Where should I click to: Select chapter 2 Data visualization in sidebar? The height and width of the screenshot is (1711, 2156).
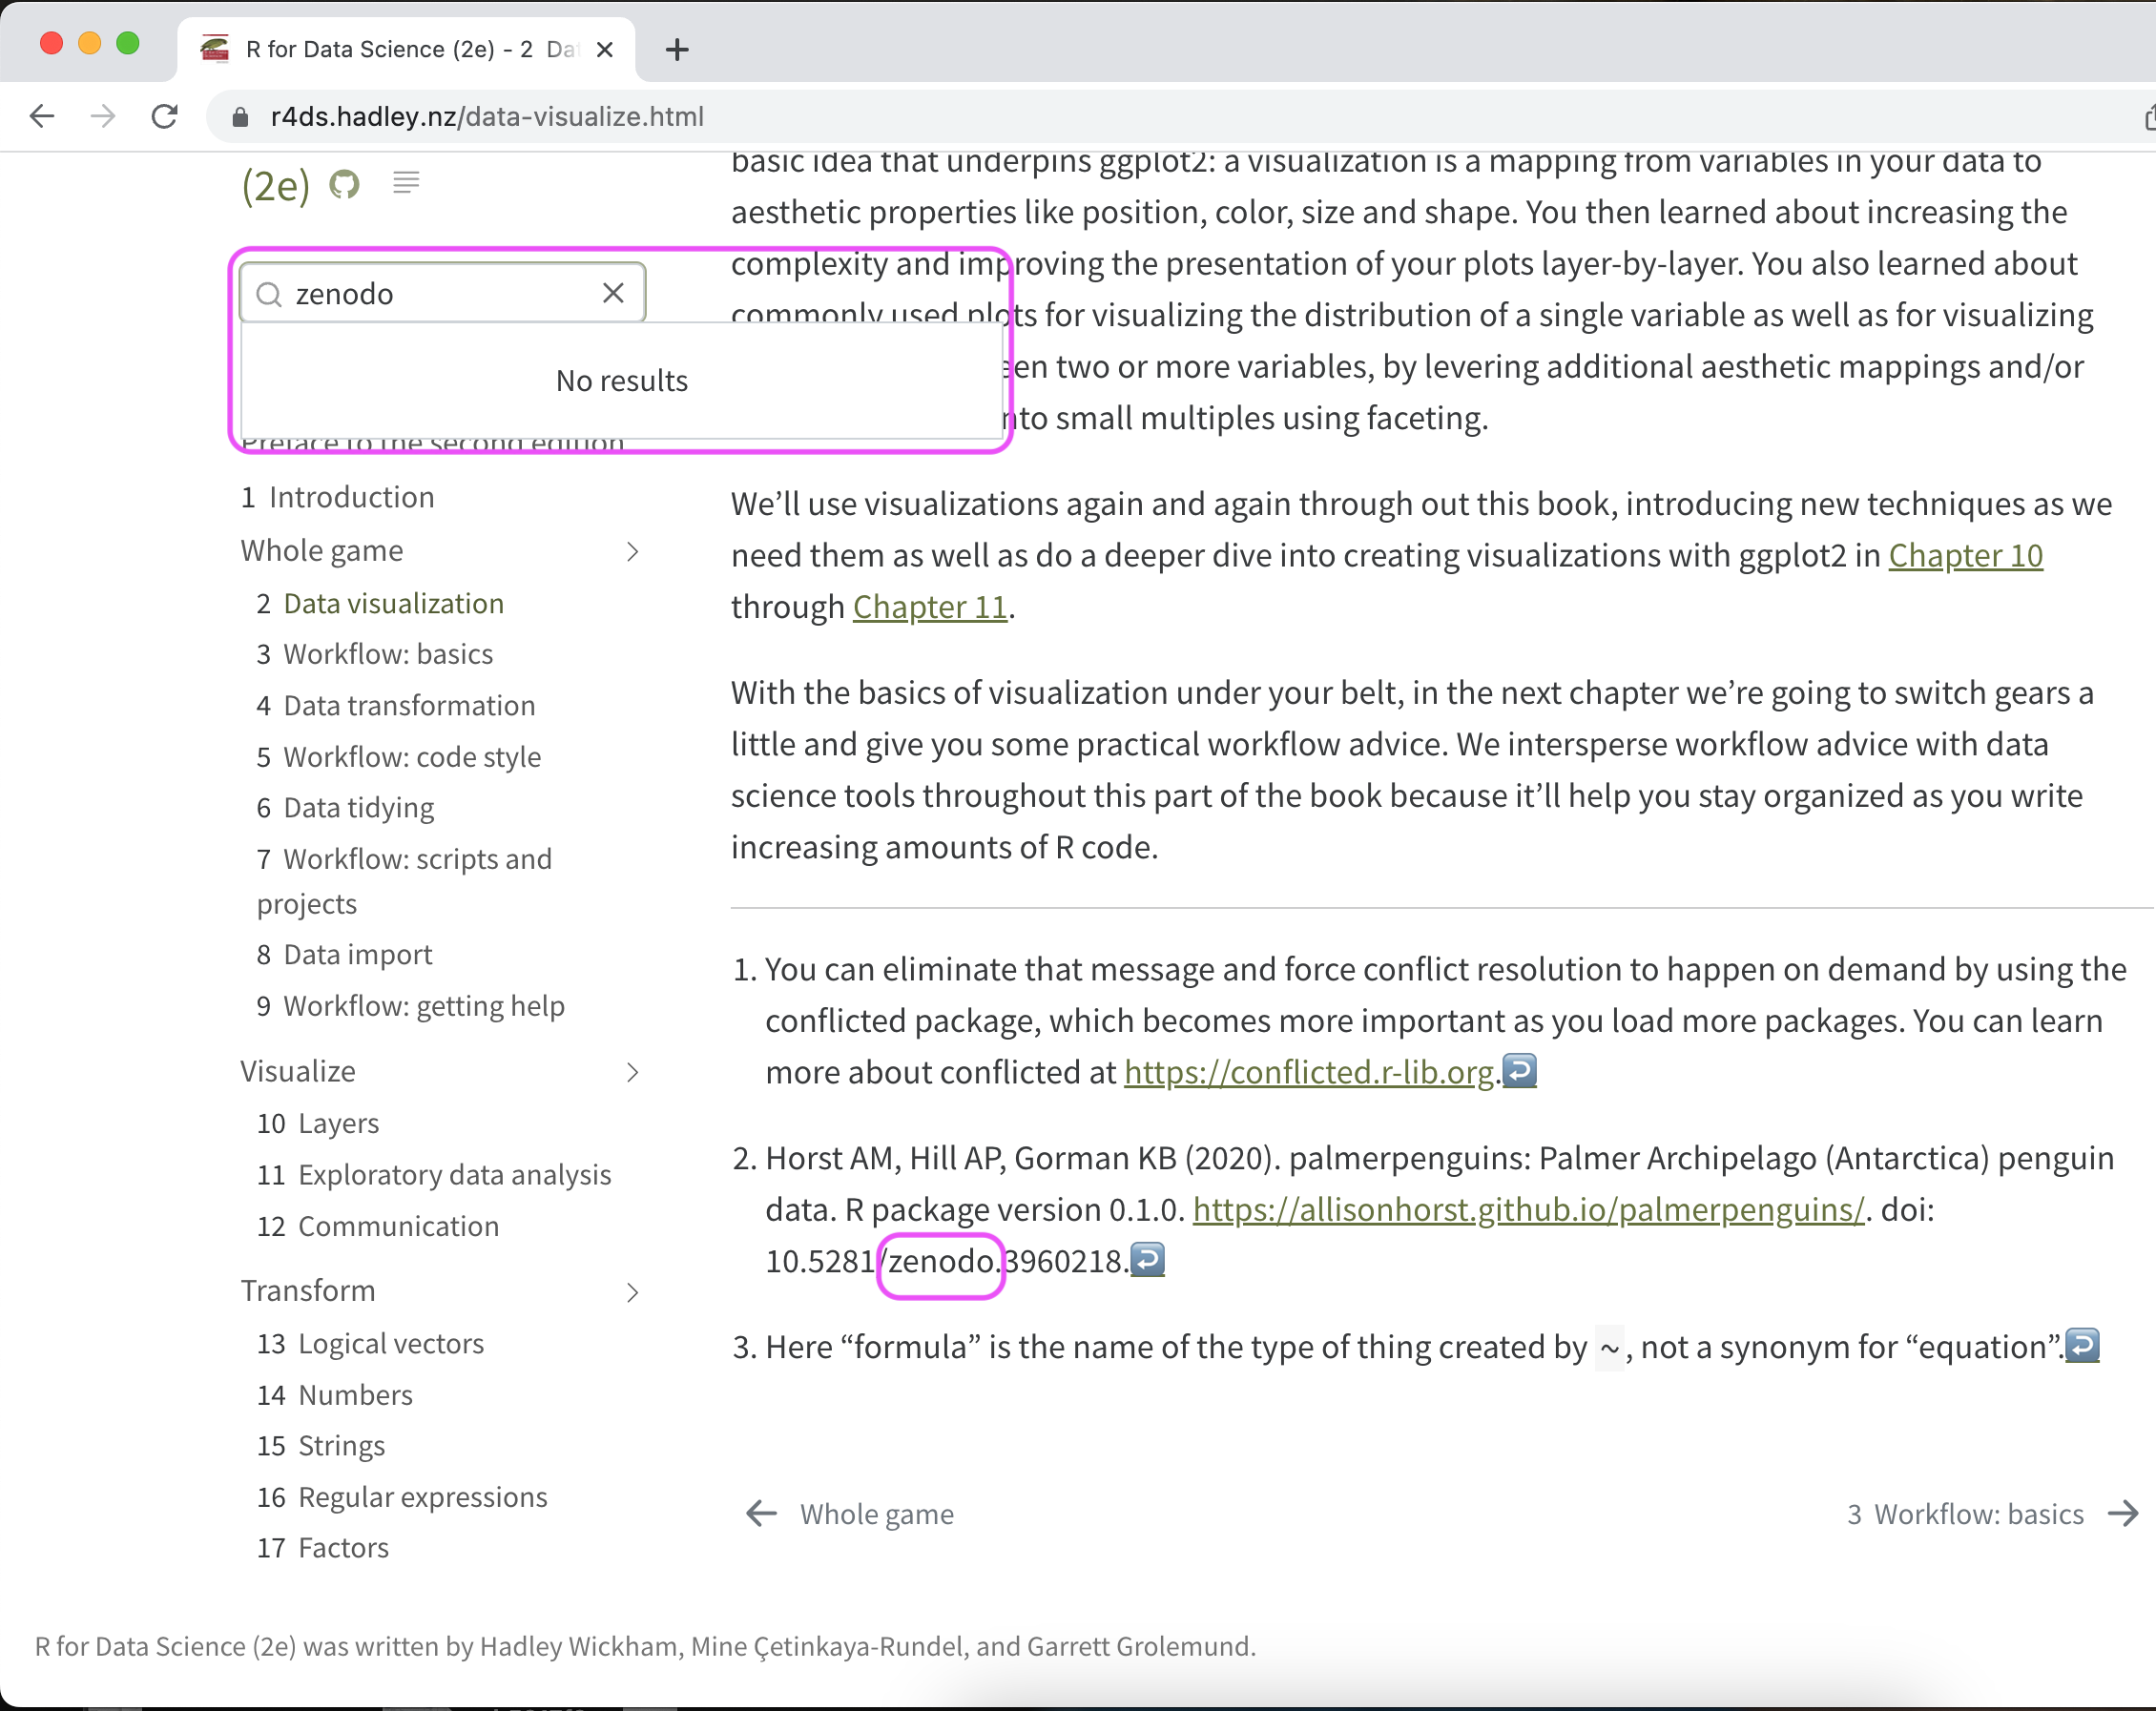(392, 603)
